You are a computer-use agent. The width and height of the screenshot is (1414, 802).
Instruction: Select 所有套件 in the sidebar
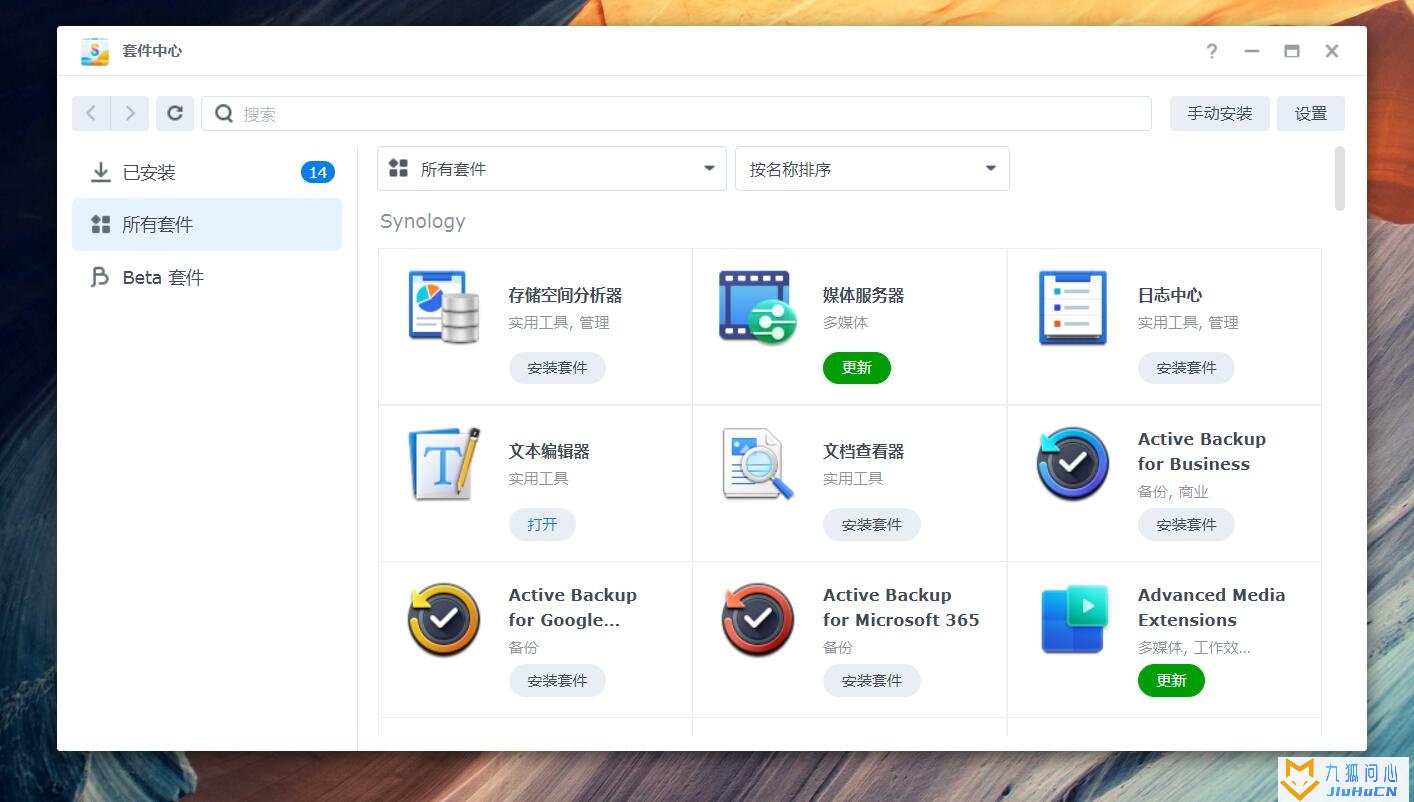click(207, 224)
